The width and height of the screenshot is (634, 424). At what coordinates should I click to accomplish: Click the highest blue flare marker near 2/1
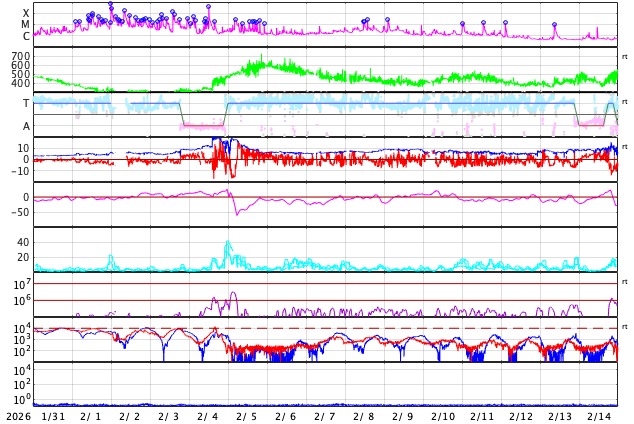point(111,5)
